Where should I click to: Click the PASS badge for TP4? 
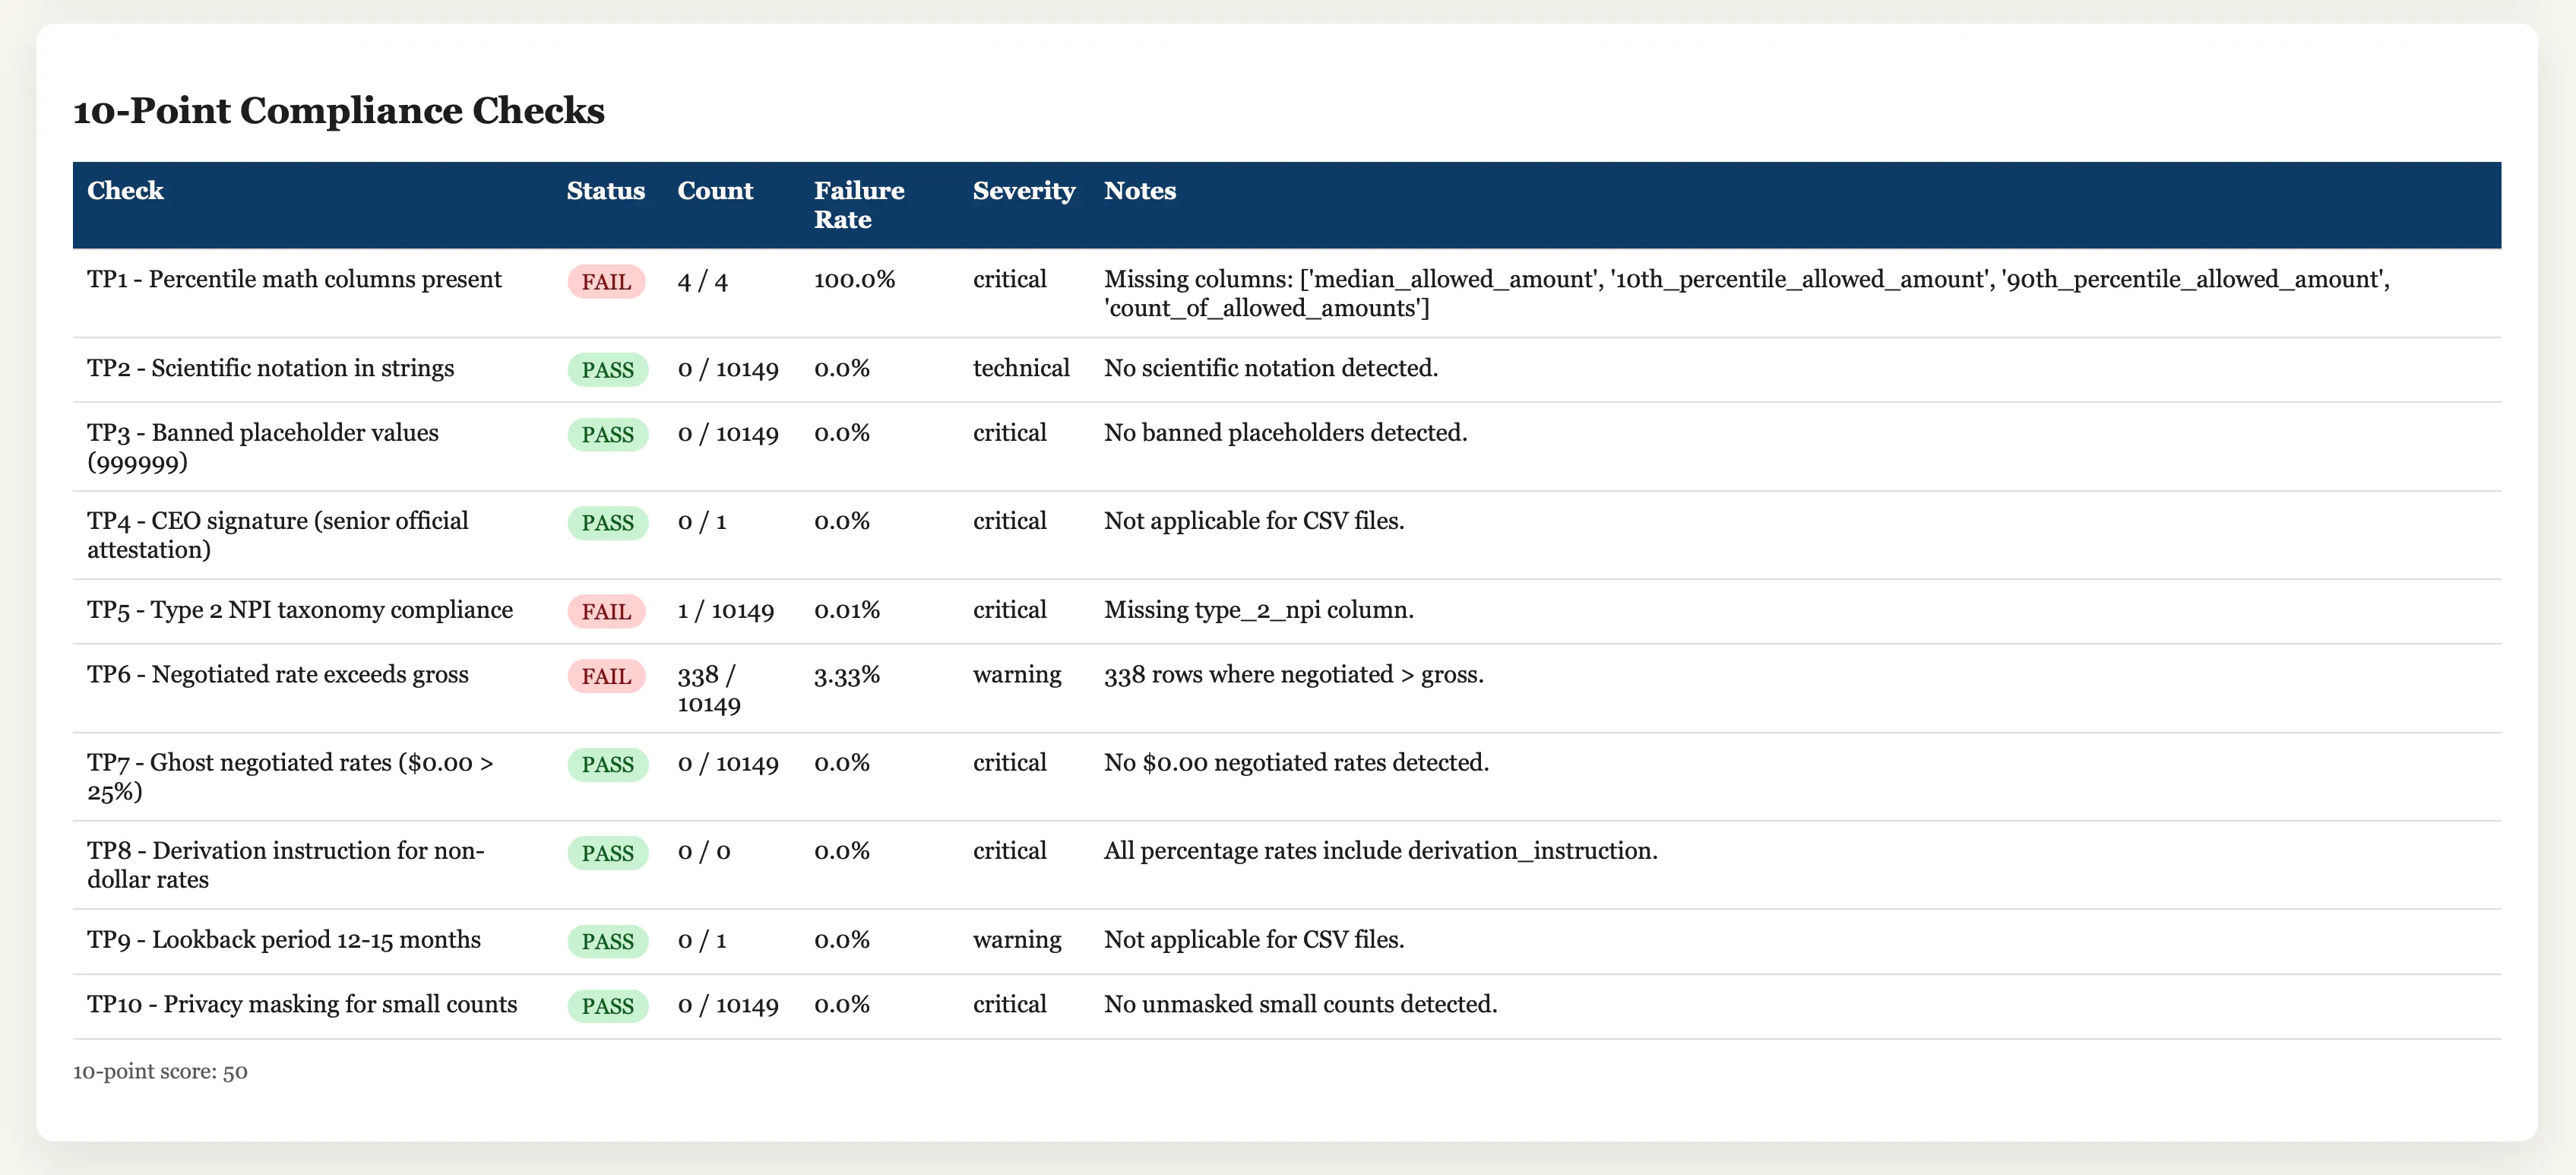pos(607,522)
